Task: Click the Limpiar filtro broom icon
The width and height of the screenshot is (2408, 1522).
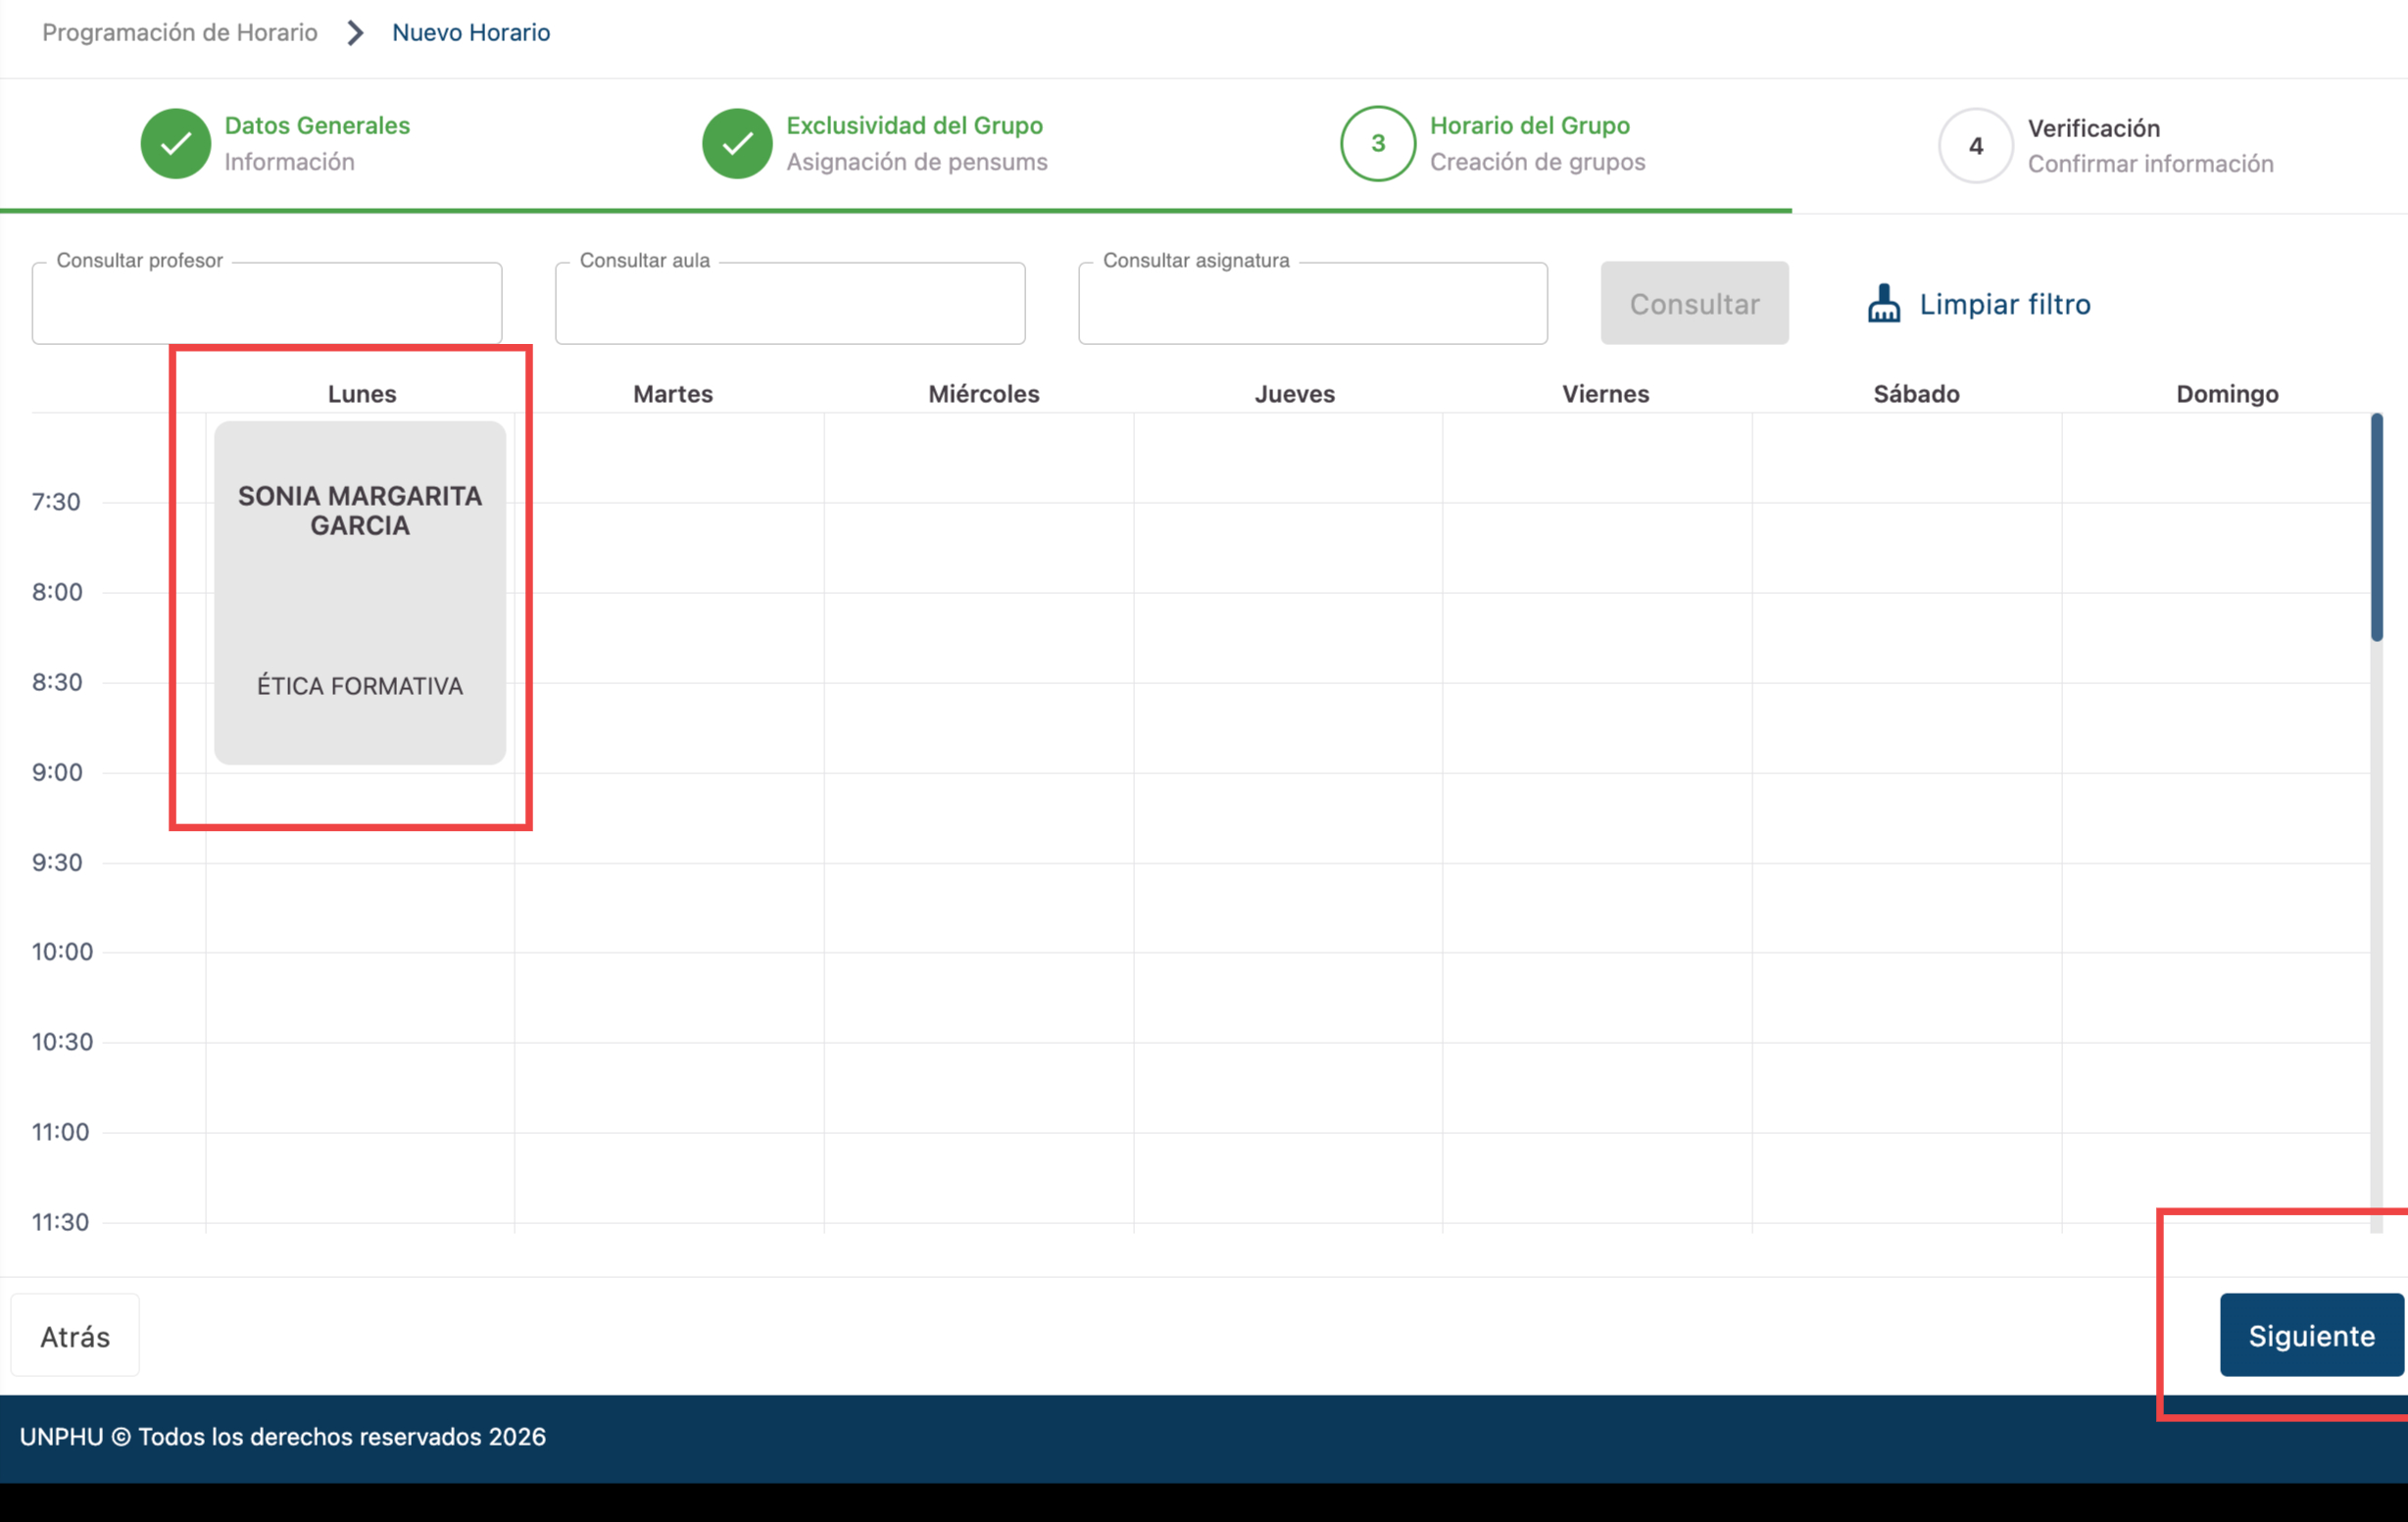Action: 1883,304
